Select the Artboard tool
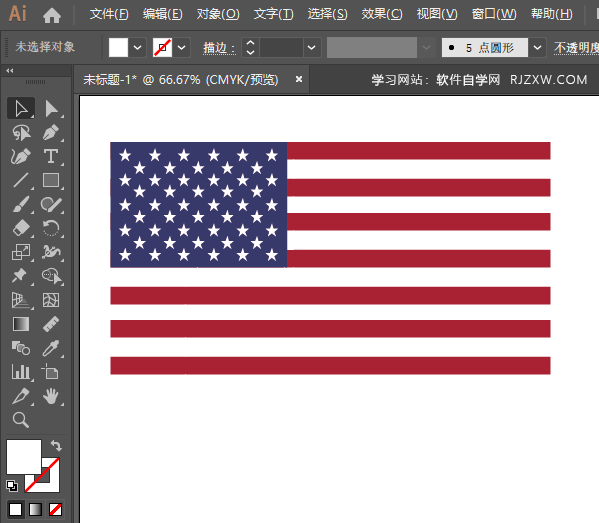This screenshot has height=523, width=599. coord(51,372)
